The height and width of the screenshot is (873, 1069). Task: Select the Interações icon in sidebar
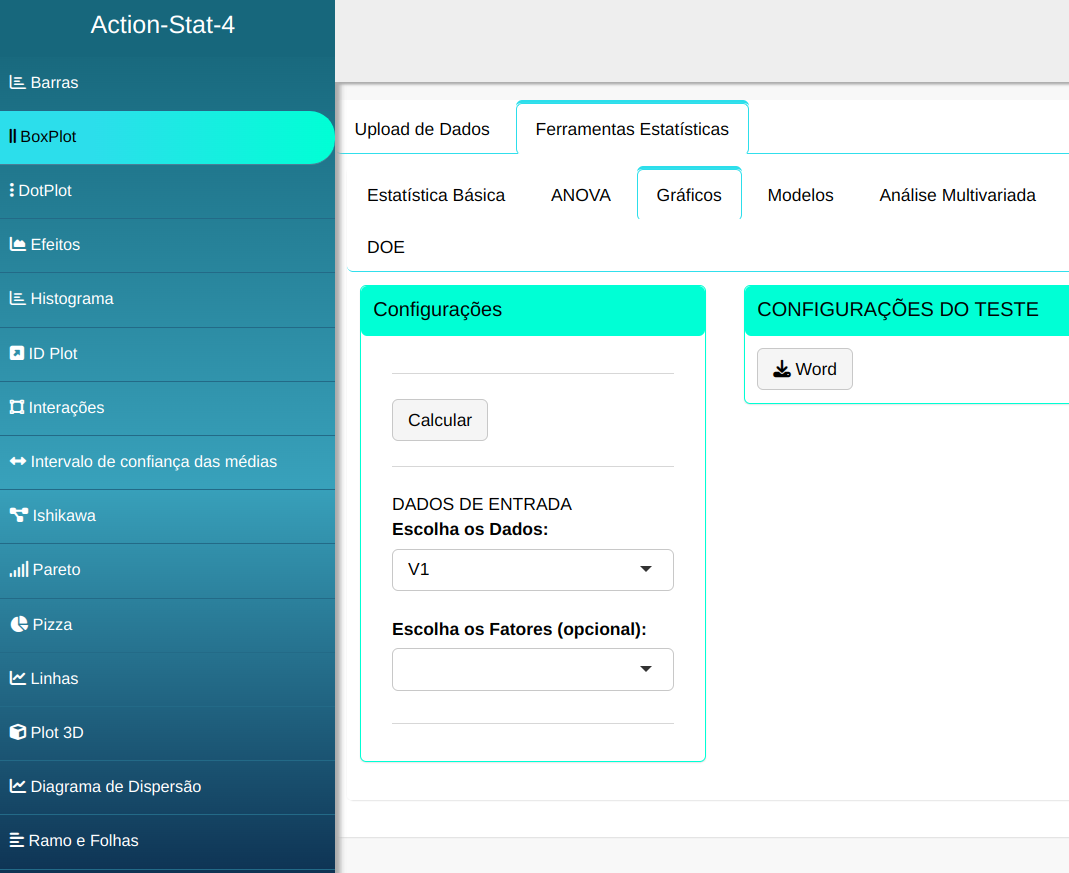tap(17, 407)
